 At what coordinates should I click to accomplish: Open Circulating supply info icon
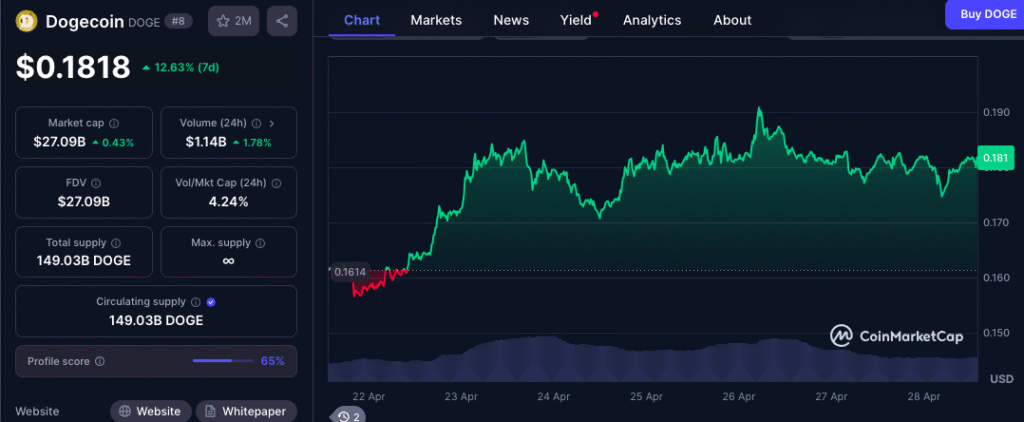[195, 302]
